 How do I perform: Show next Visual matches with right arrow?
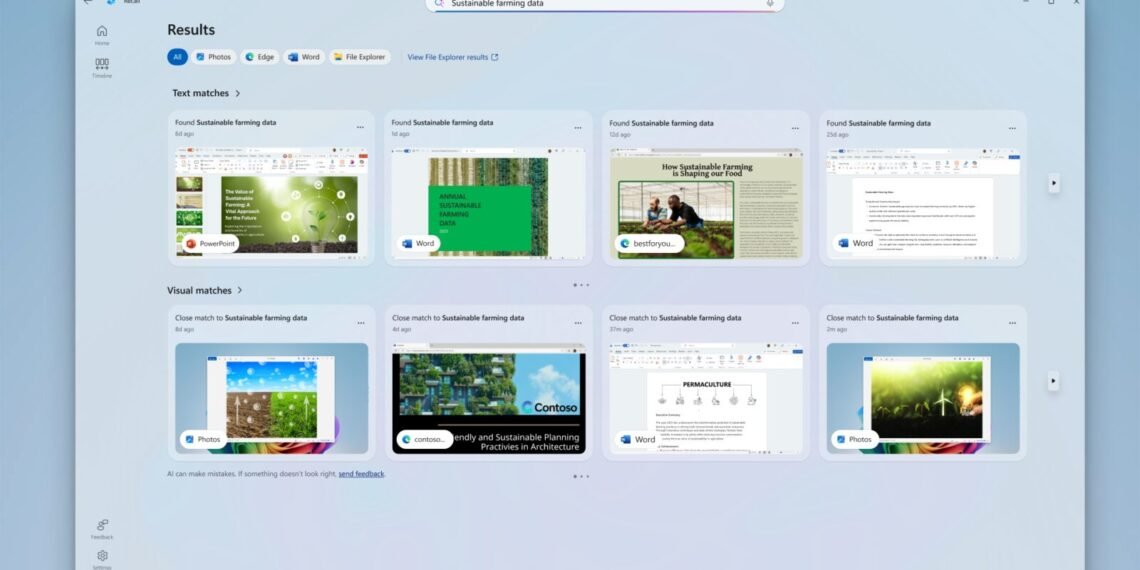tap(1053, 380)
